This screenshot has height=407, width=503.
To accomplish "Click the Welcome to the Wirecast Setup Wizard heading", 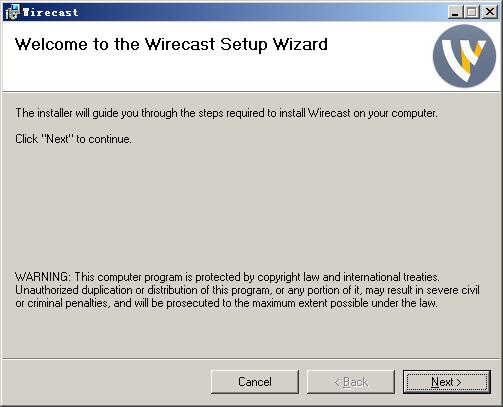I will 171,44.
